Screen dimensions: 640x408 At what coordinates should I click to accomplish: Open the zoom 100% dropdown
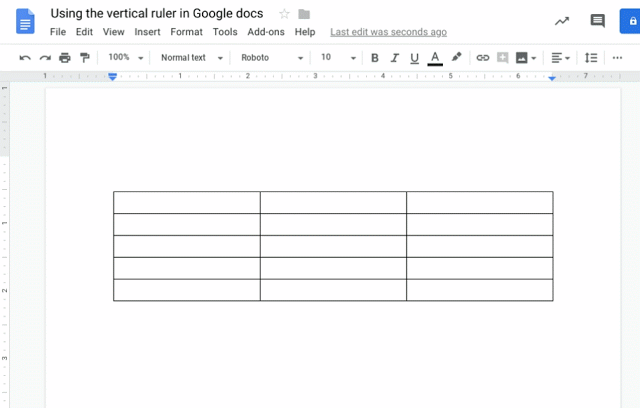pos(125,58)
